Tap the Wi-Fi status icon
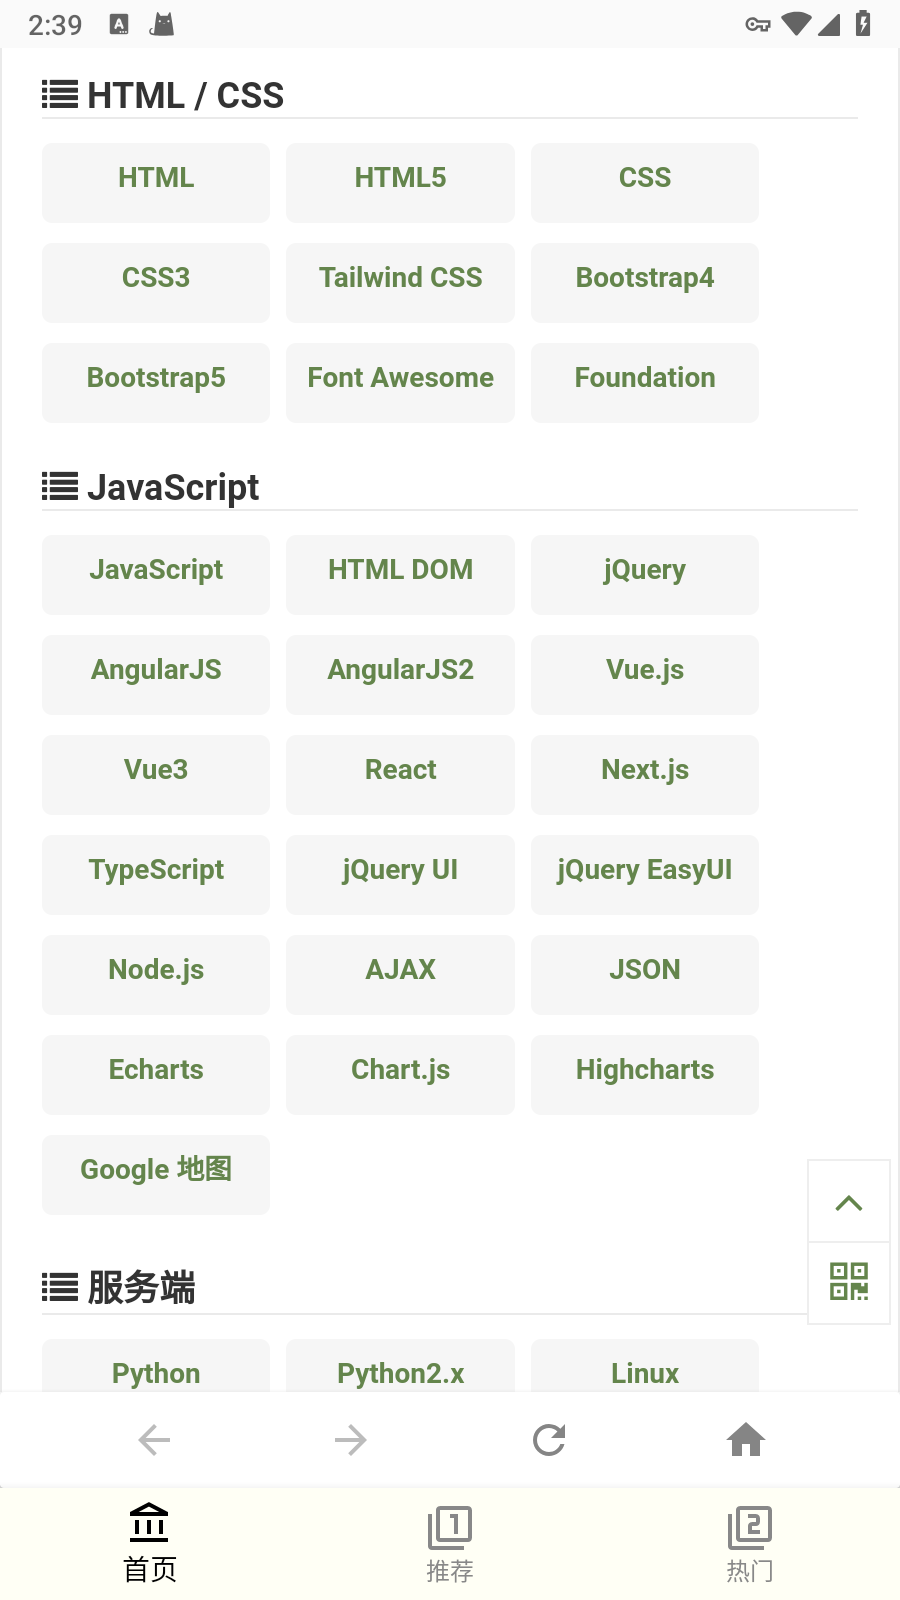The height and width of the screenshot is (1600, 900). [796, 24]
